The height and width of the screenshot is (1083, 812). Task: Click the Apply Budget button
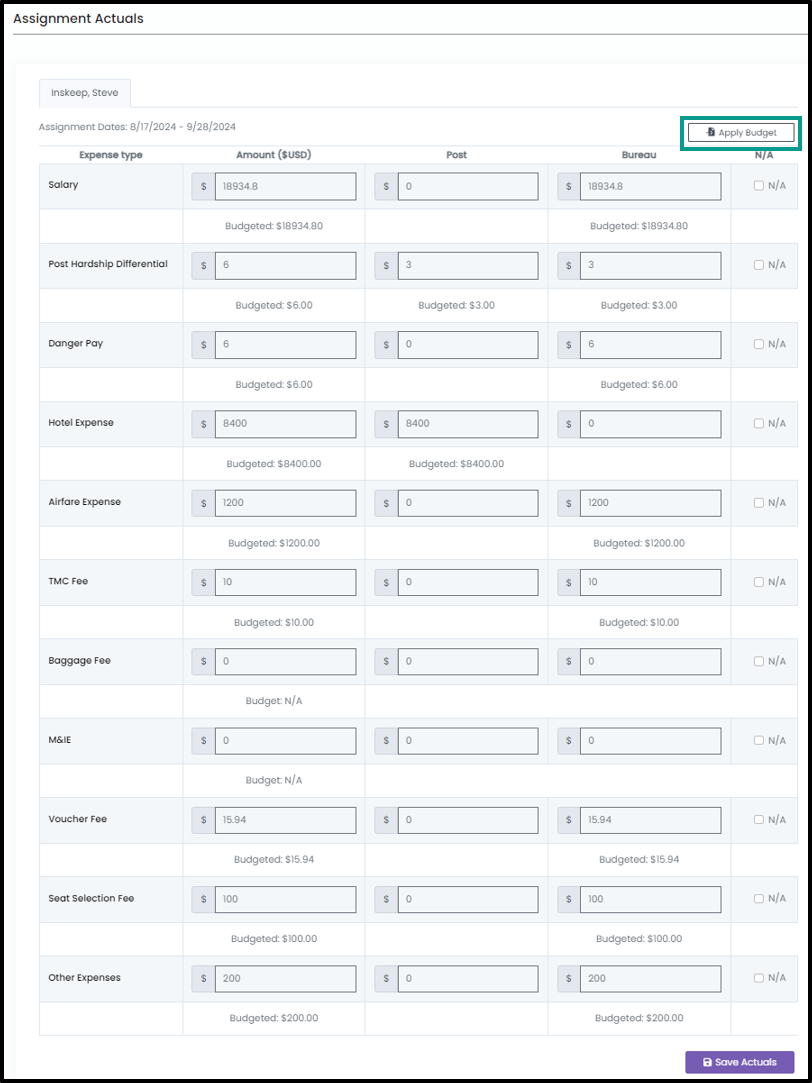(741, 133)
